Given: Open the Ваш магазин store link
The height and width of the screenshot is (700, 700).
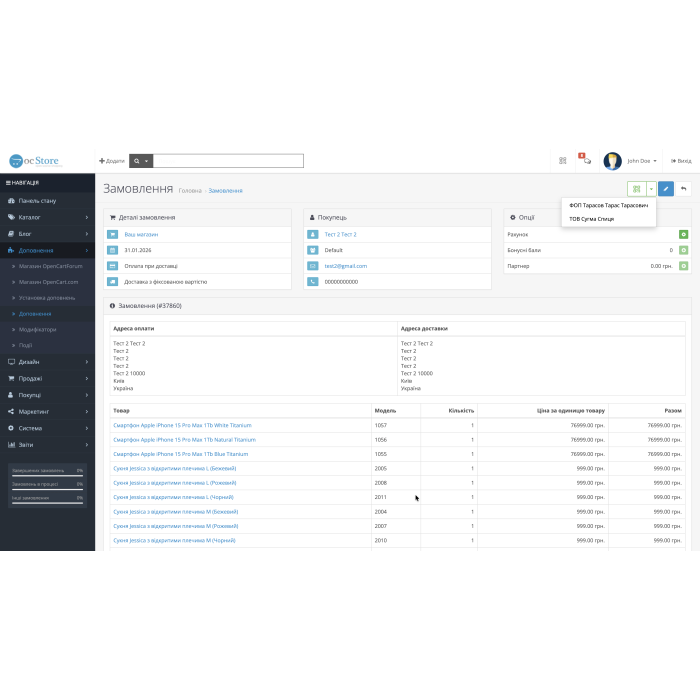Looking at the screenshot, I should [x=141, y=234].
